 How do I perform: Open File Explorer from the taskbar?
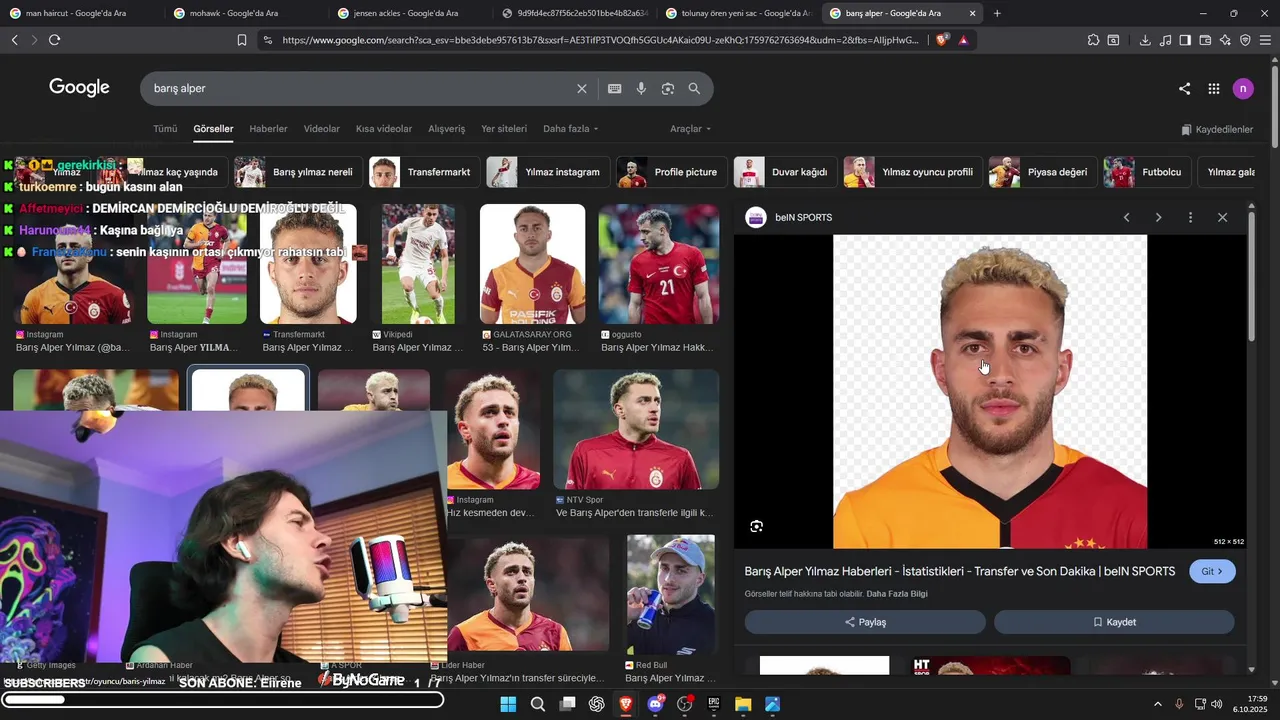click(743, 704)
